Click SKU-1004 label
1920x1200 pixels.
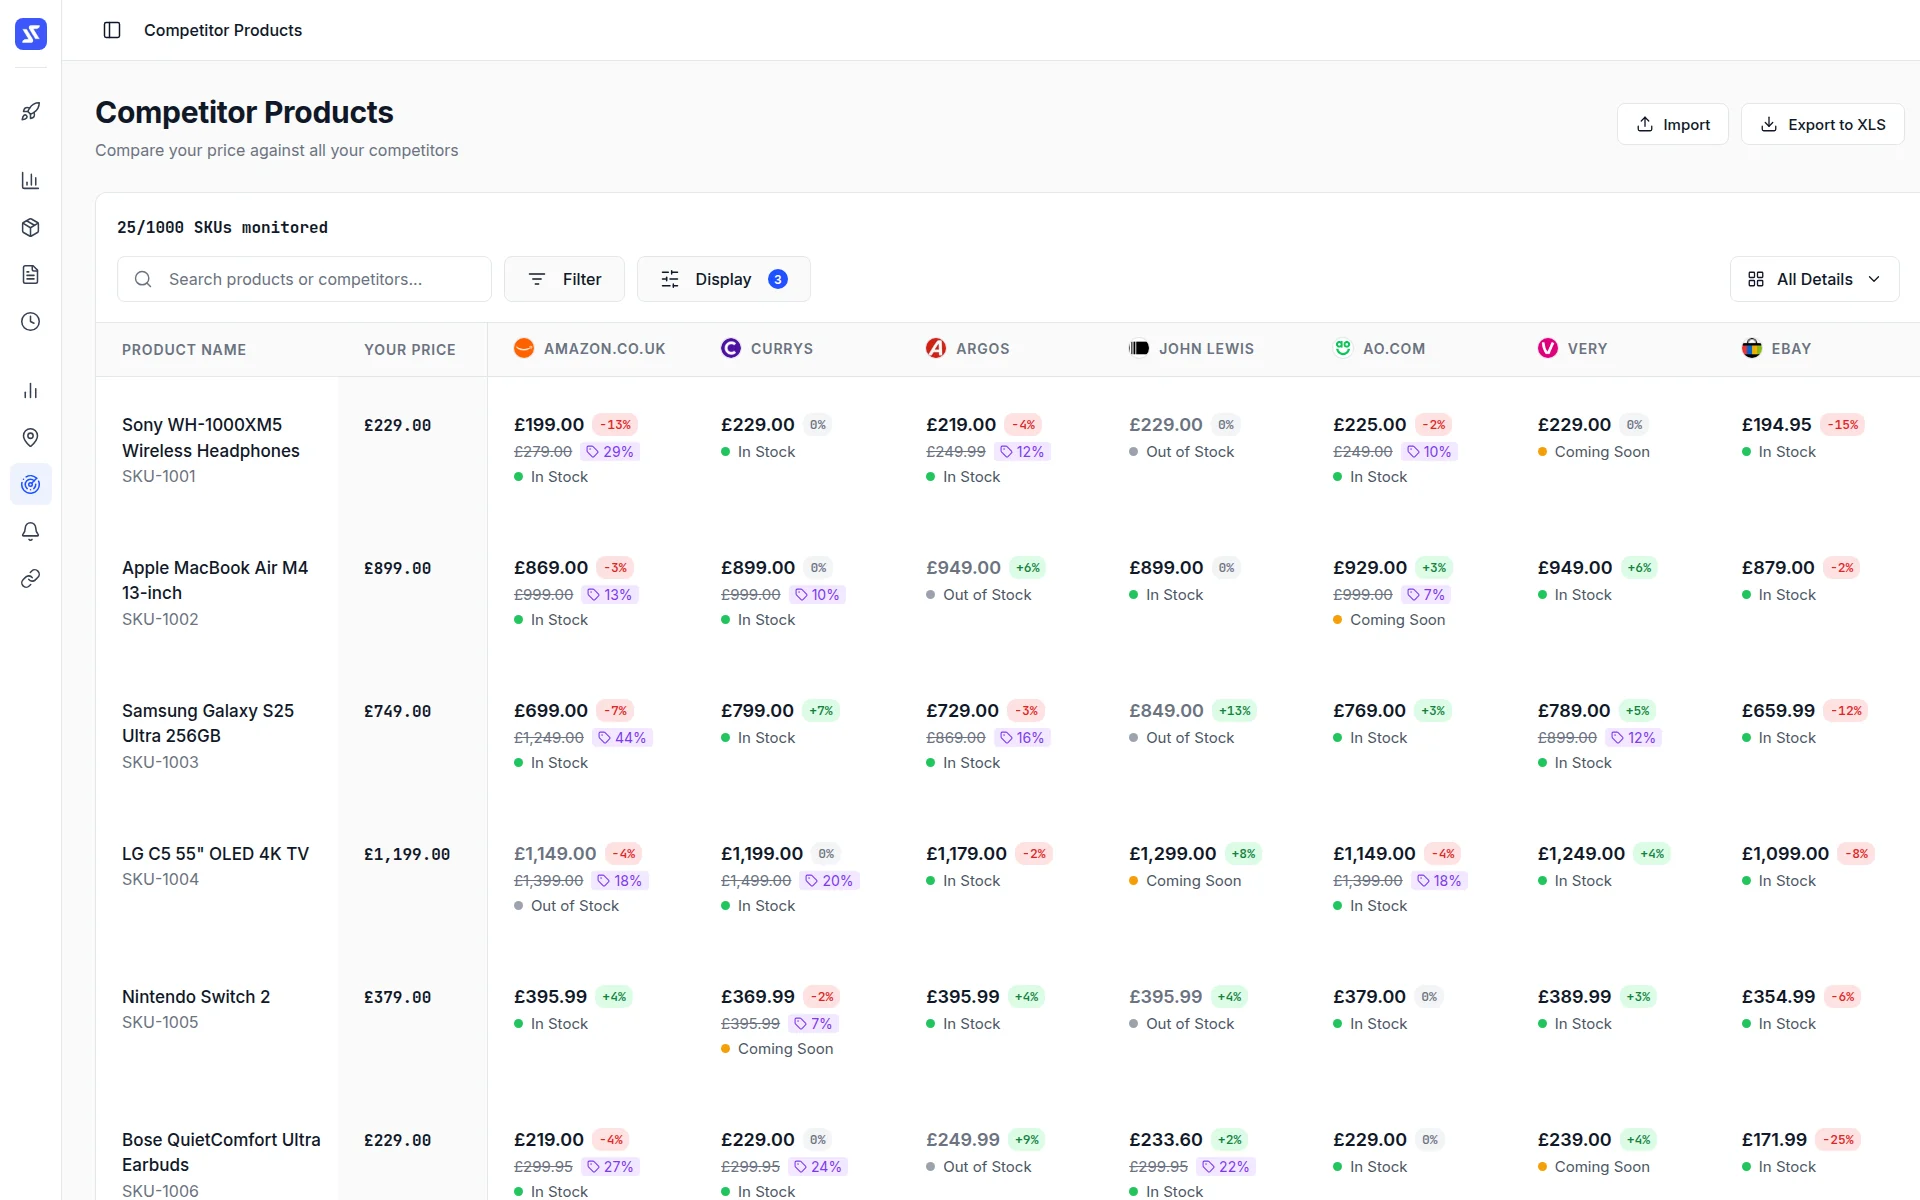click(x=160, y=879)
